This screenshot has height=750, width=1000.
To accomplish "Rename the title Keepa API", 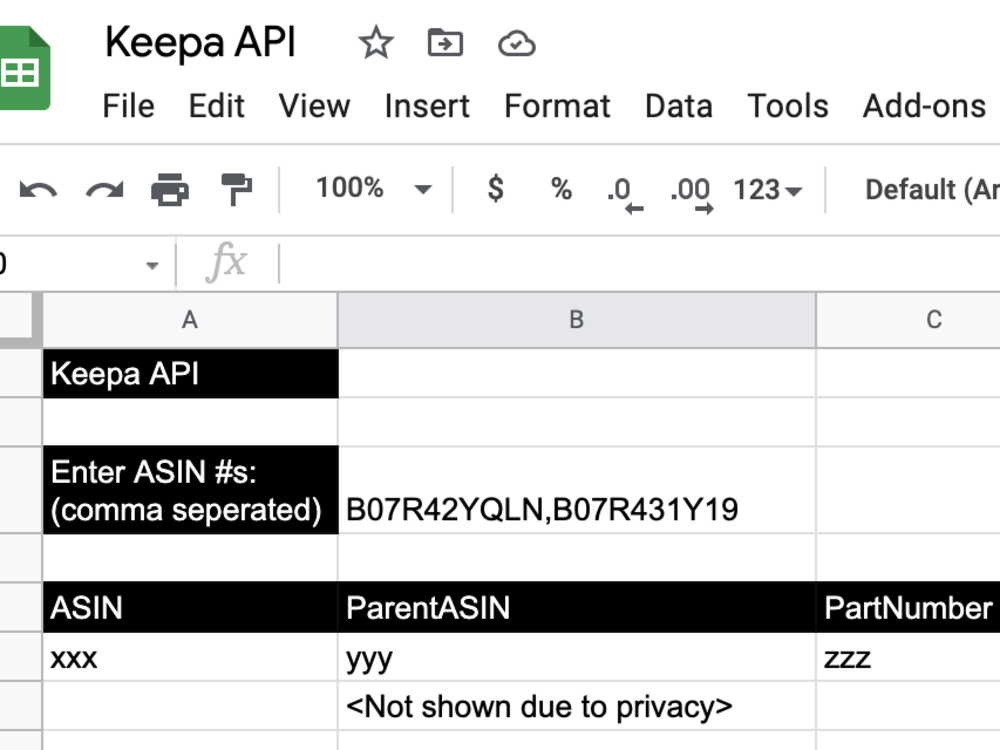I will click(x=200, y=43).
